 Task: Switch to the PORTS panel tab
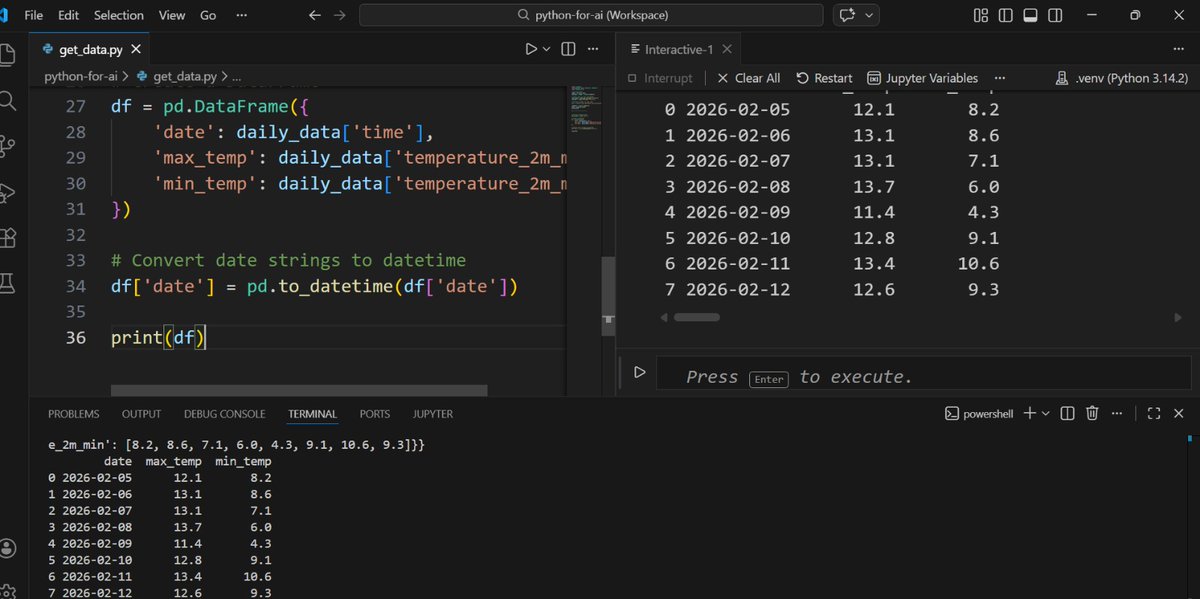[375, 413]
